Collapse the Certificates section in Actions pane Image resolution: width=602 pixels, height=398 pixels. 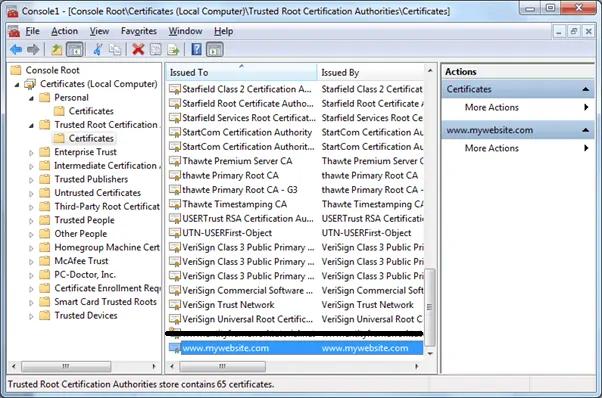coord(585,89)
